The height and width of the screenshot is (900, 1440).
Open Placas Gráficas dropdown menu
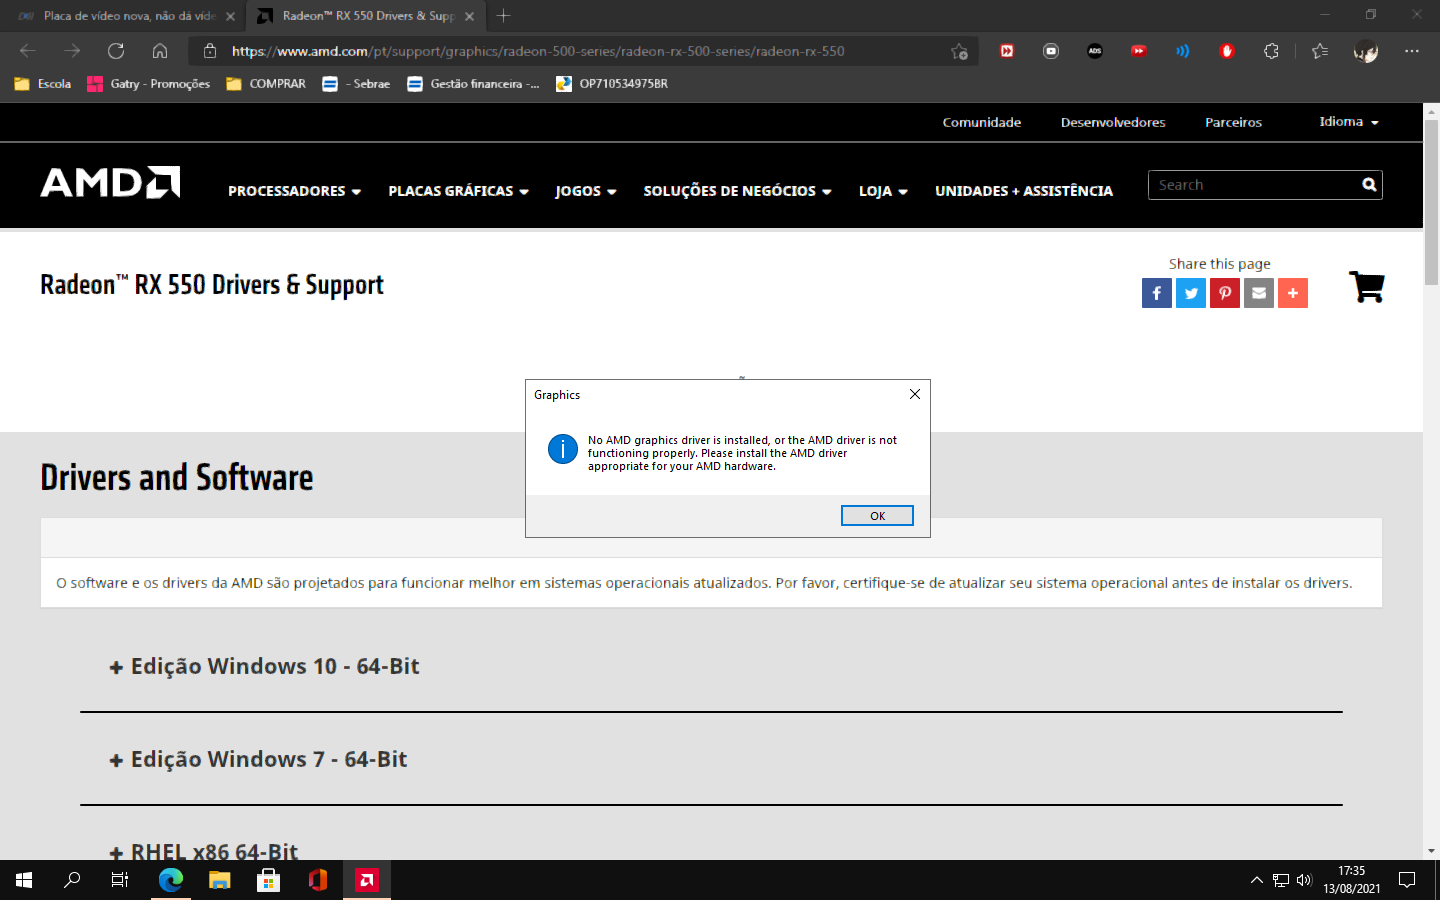tap(458, 191)
